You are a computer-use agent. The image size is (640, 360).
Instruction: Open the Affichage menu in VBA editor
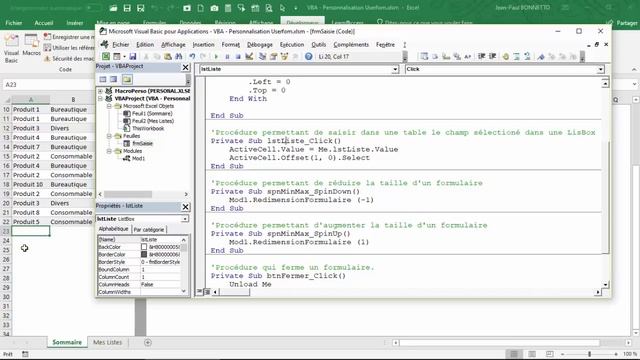click(173, 44)
